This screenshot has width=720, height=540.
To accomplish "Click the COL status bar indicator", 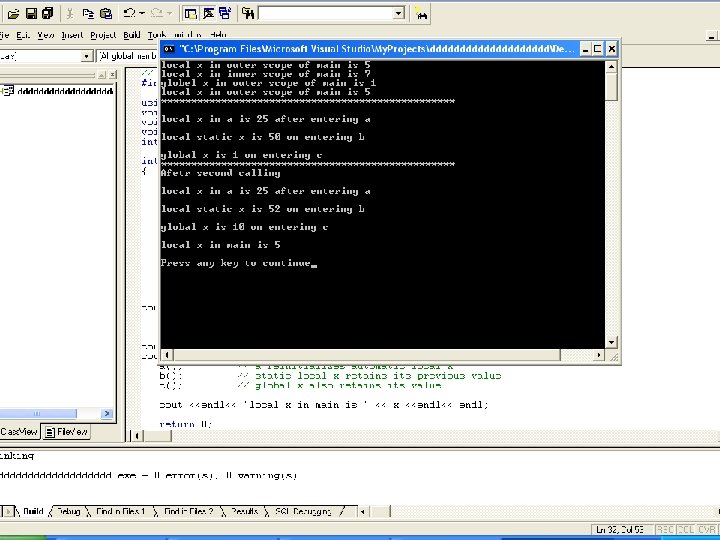I will pyautogui.click(x=686, y=529).
